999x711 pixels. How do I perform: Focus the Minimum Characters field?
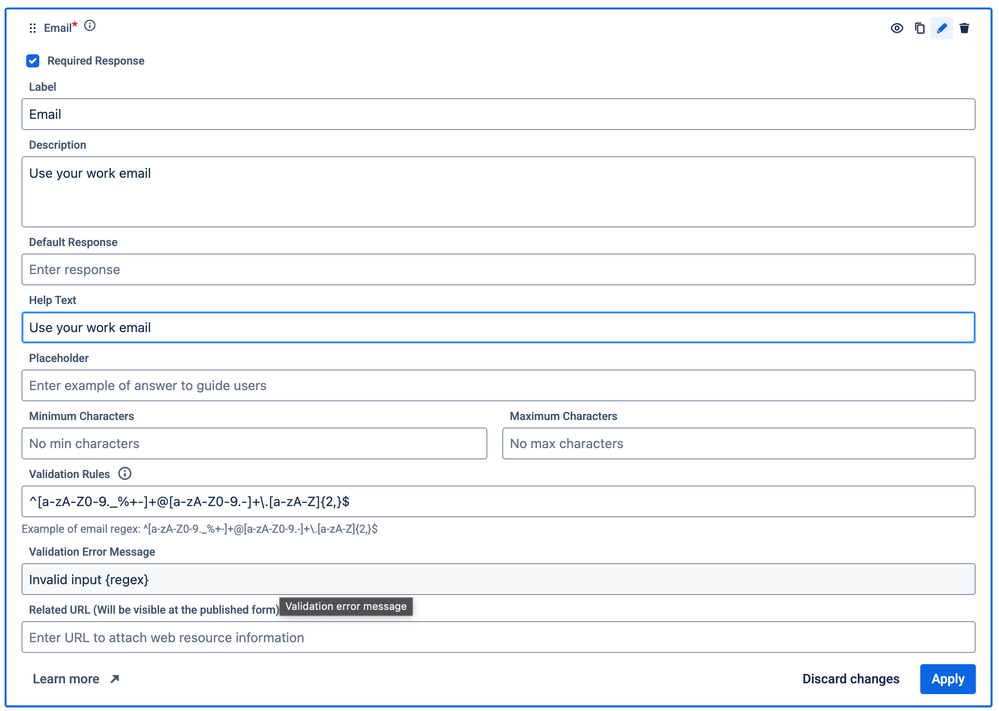(254, 443)
